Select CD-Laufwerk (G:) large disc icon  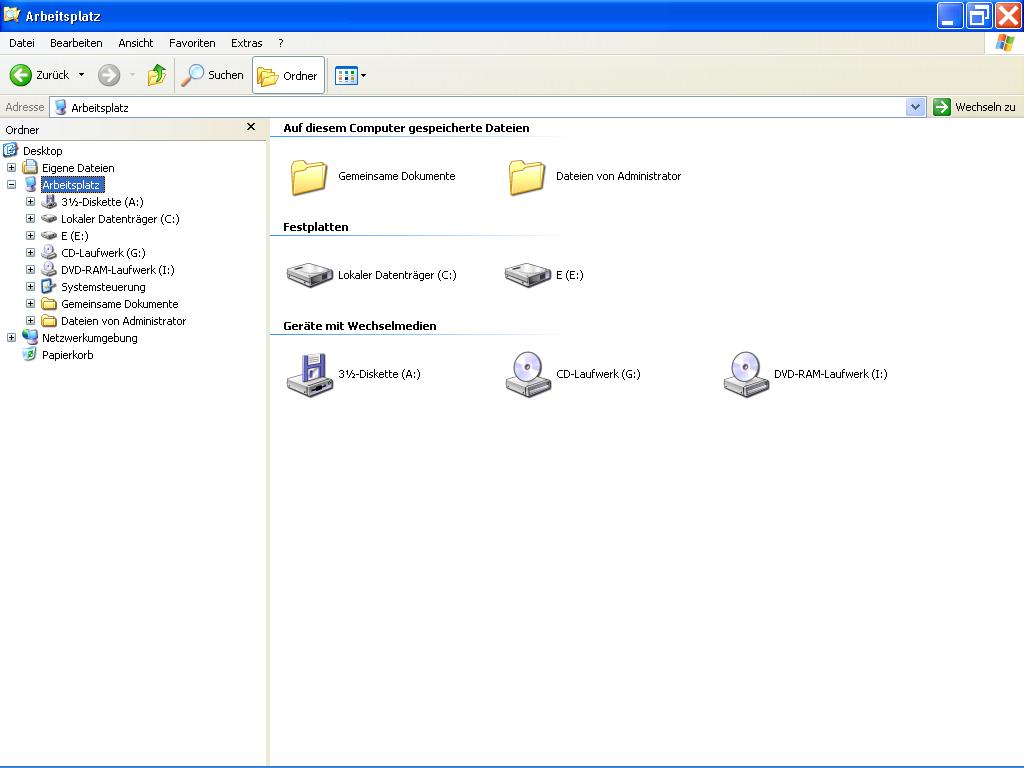point(528,375)
